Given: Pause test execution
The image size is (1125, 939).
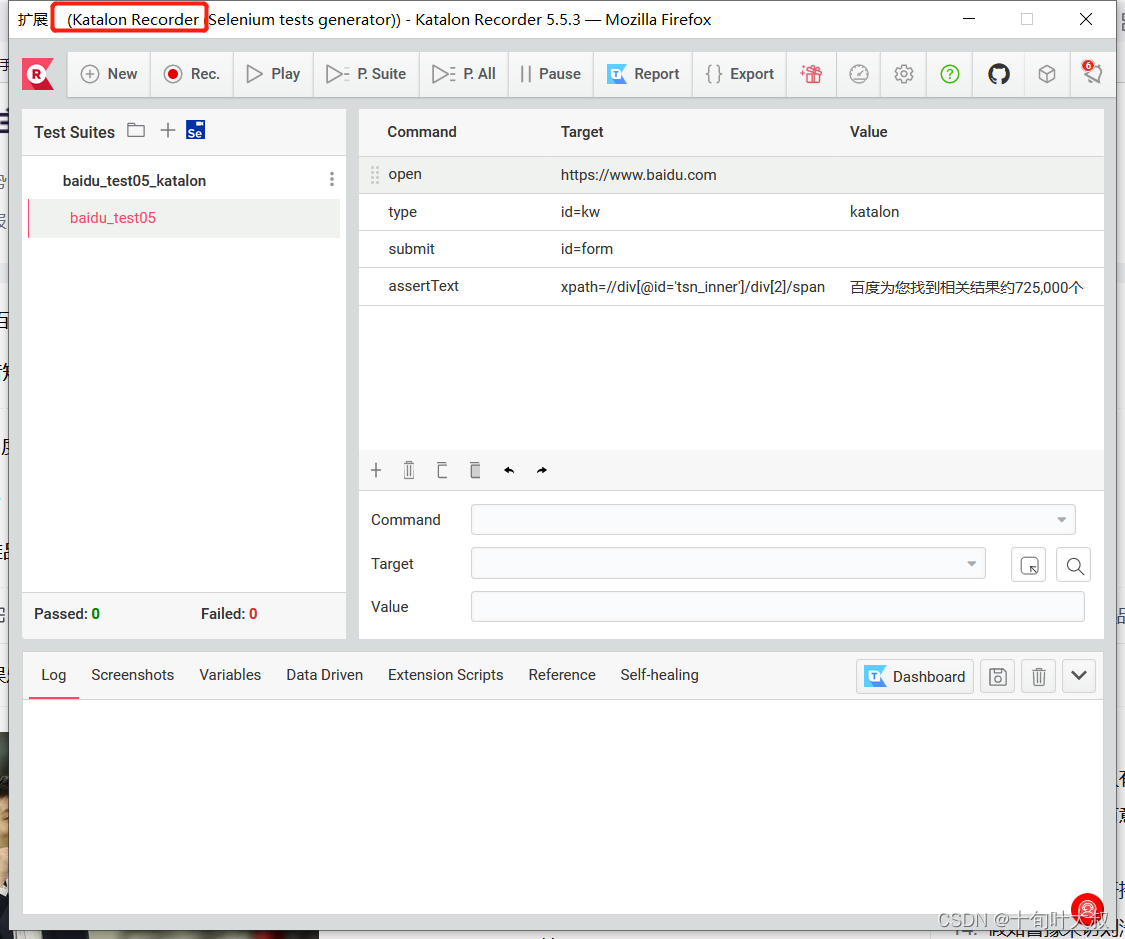Looking at the screenshot, I should (x=550, y=74).
